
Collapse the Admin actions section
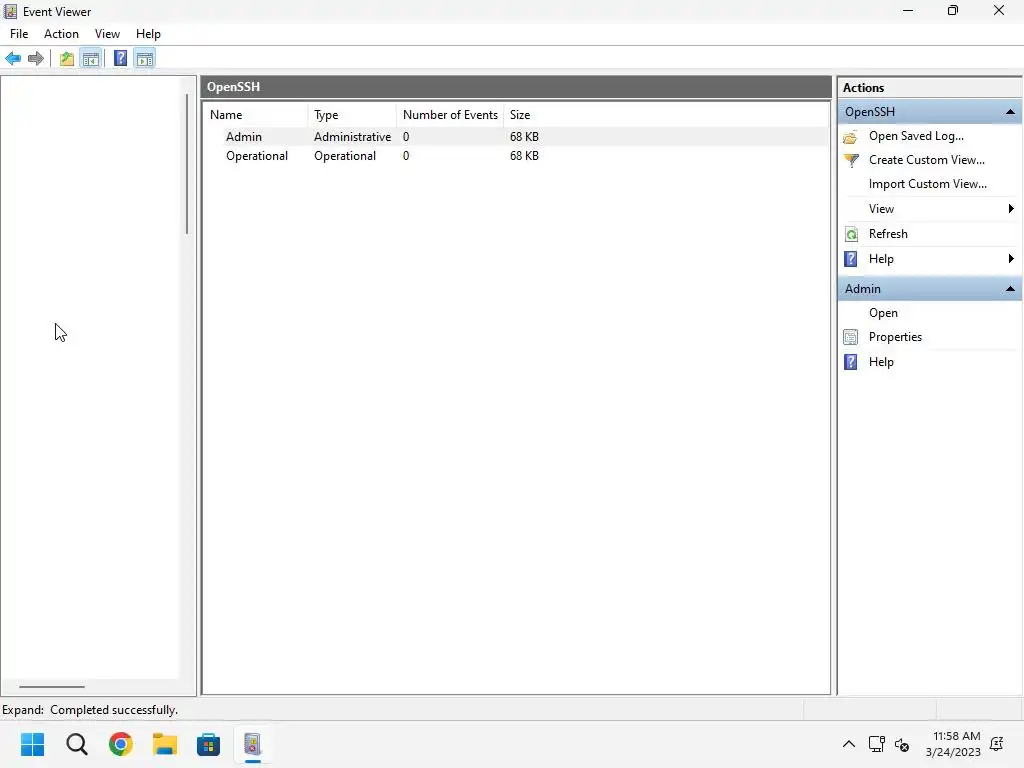point(1010,289)
